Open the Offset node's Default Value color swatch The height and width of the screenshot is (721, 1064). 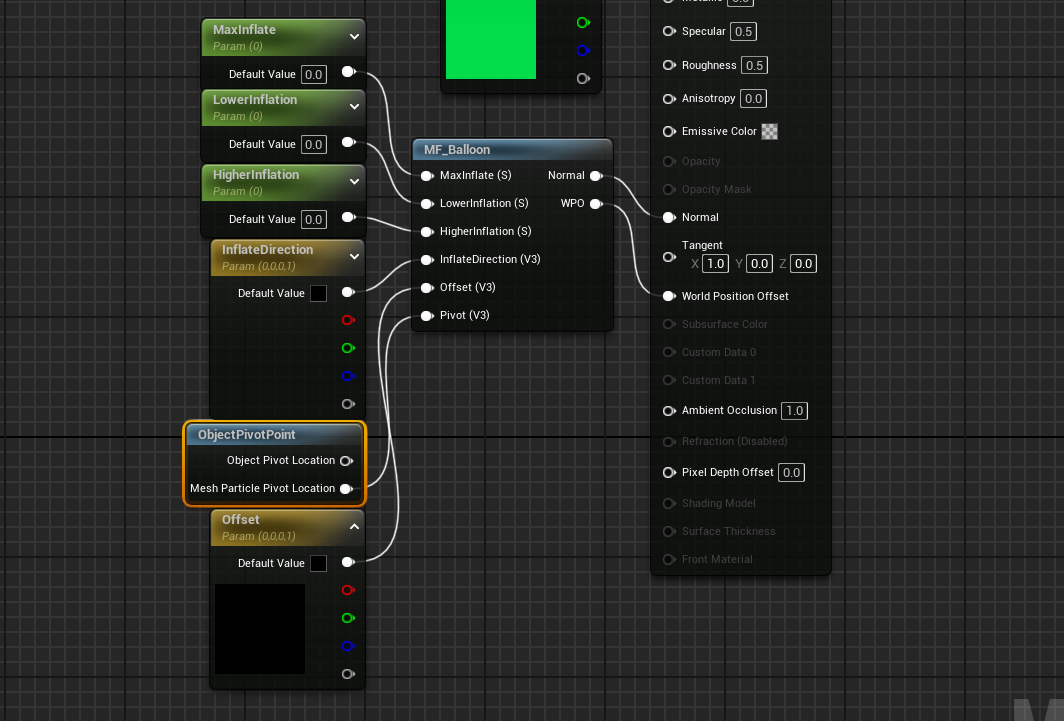pos(318,564)
